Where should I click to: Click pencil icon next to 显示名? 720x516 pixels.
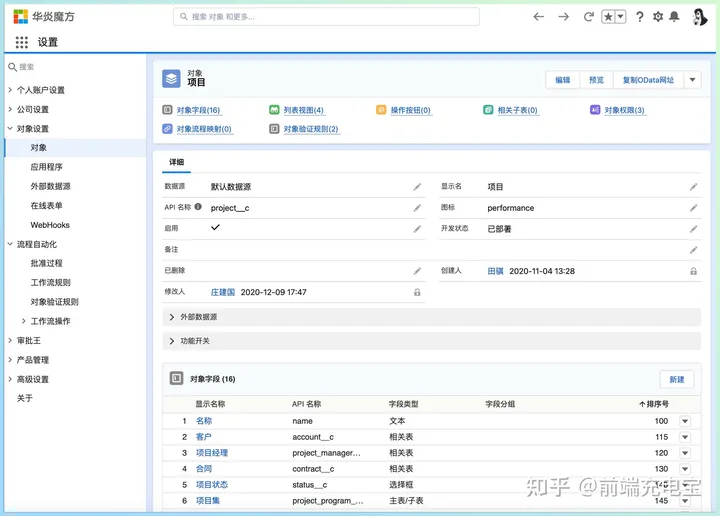pos(694,187)
